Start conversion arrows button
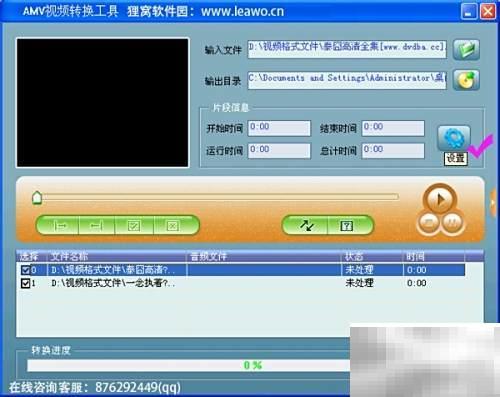Image resolution: width=500 pixels, height=397 pixels. pyautogui.click(x=306, y=226)
